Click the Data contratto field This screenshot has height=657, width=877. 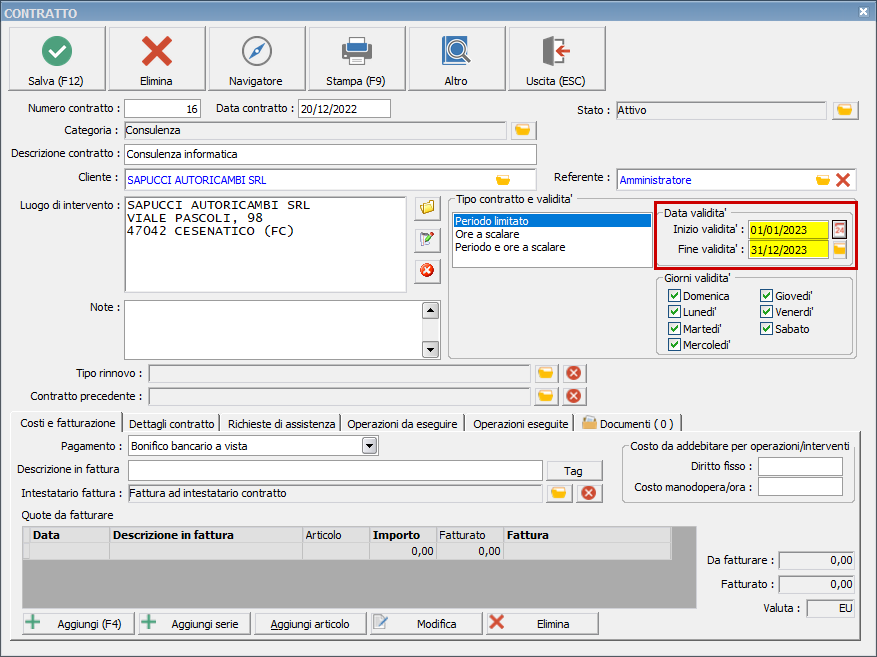coord(344,108)
